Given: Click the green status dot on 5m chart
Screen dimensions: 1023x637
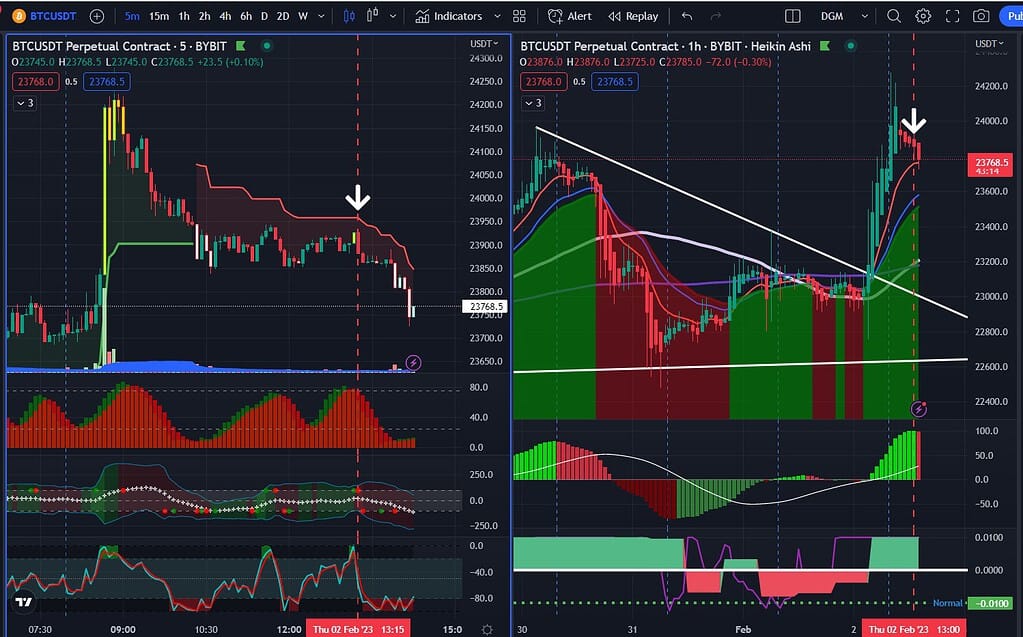Looking at the screenshot, I should pyautogui.click(x=267, y=46).
